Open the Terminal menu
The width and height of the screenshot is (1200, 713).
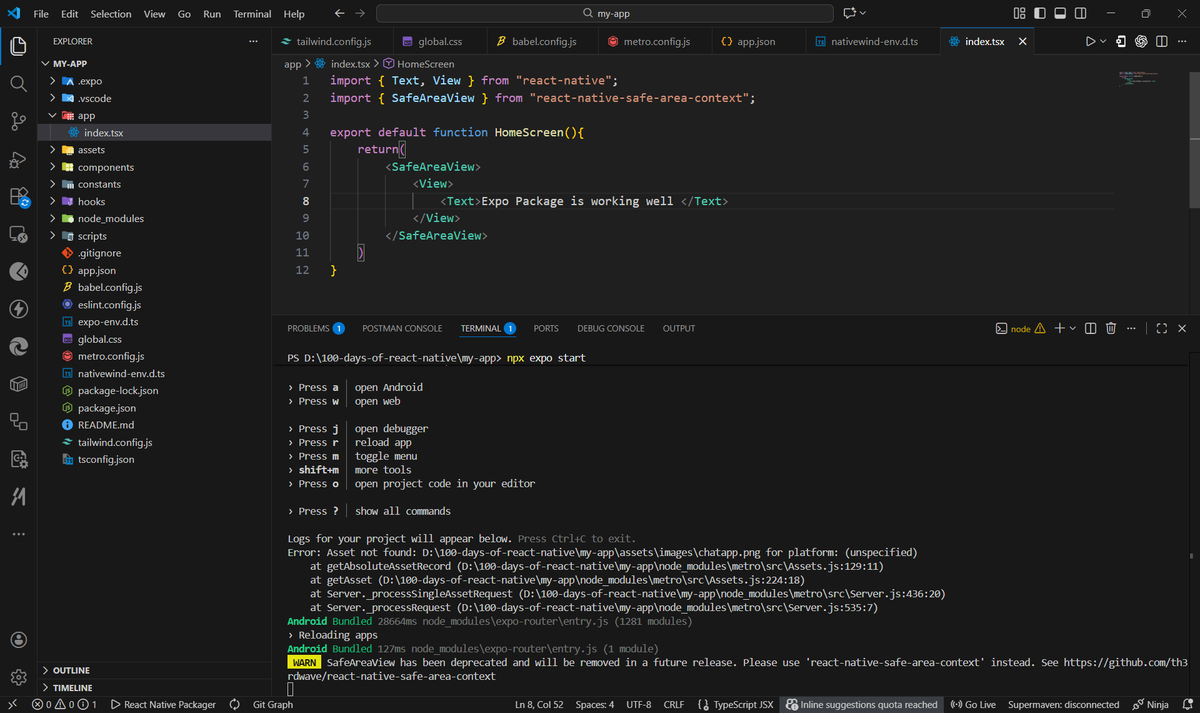pyautogui.click(x=251, y=13)
